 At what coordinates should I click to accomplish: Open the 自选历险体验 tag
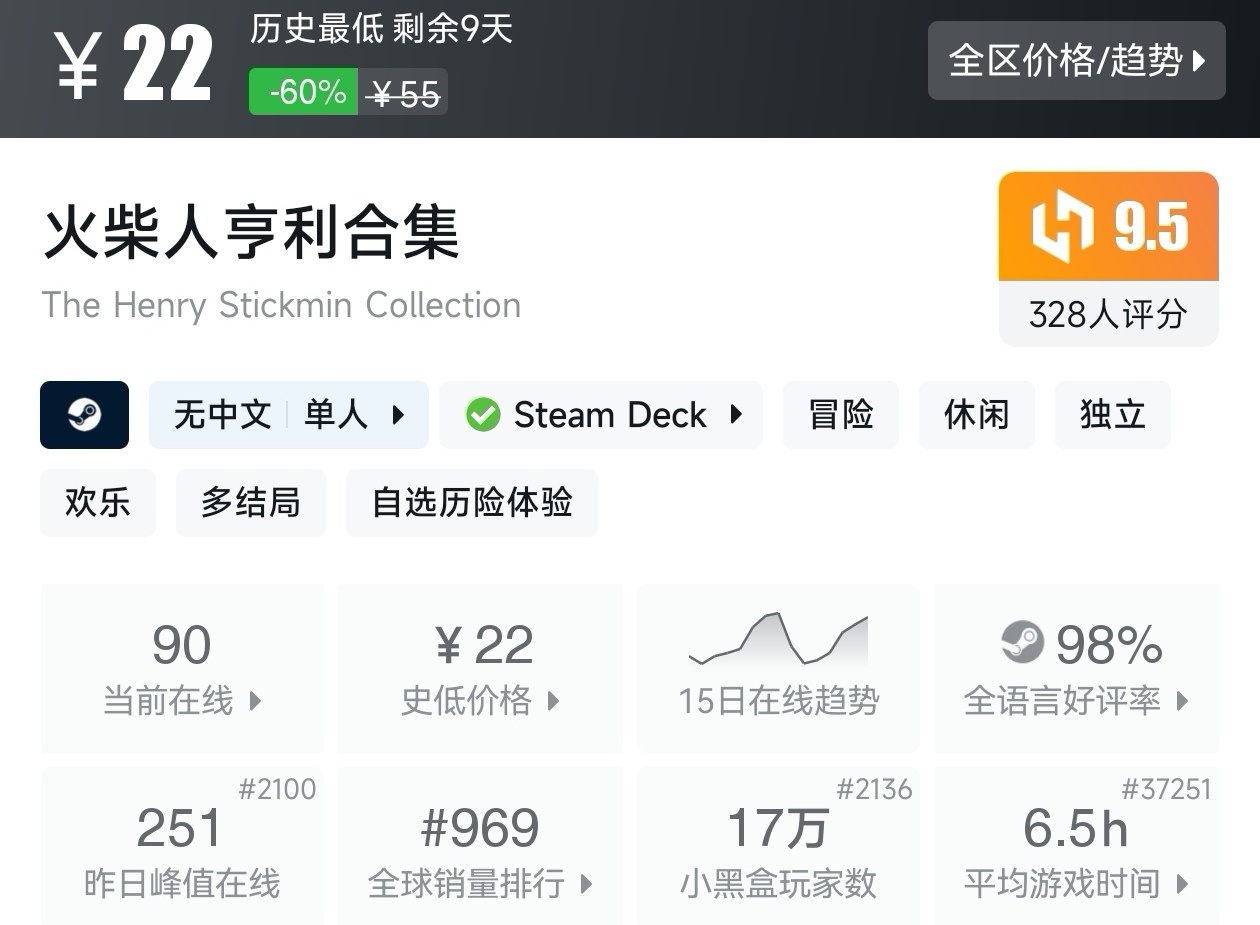click(x=471, y=503)
